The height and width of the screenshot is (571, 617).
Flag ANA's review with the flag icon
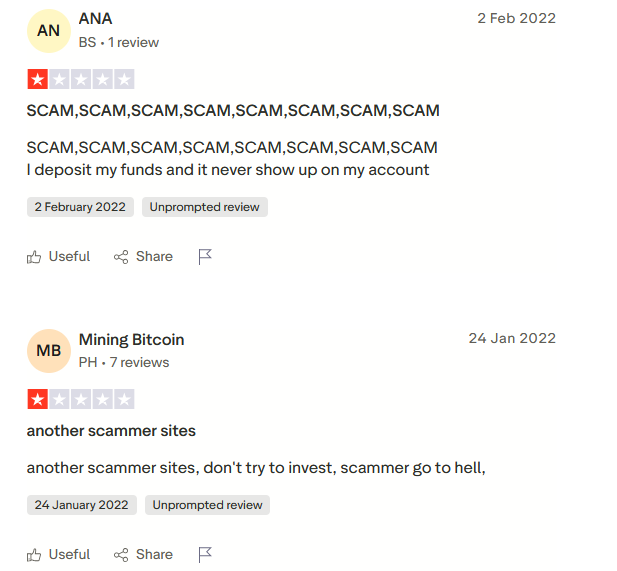205,257
